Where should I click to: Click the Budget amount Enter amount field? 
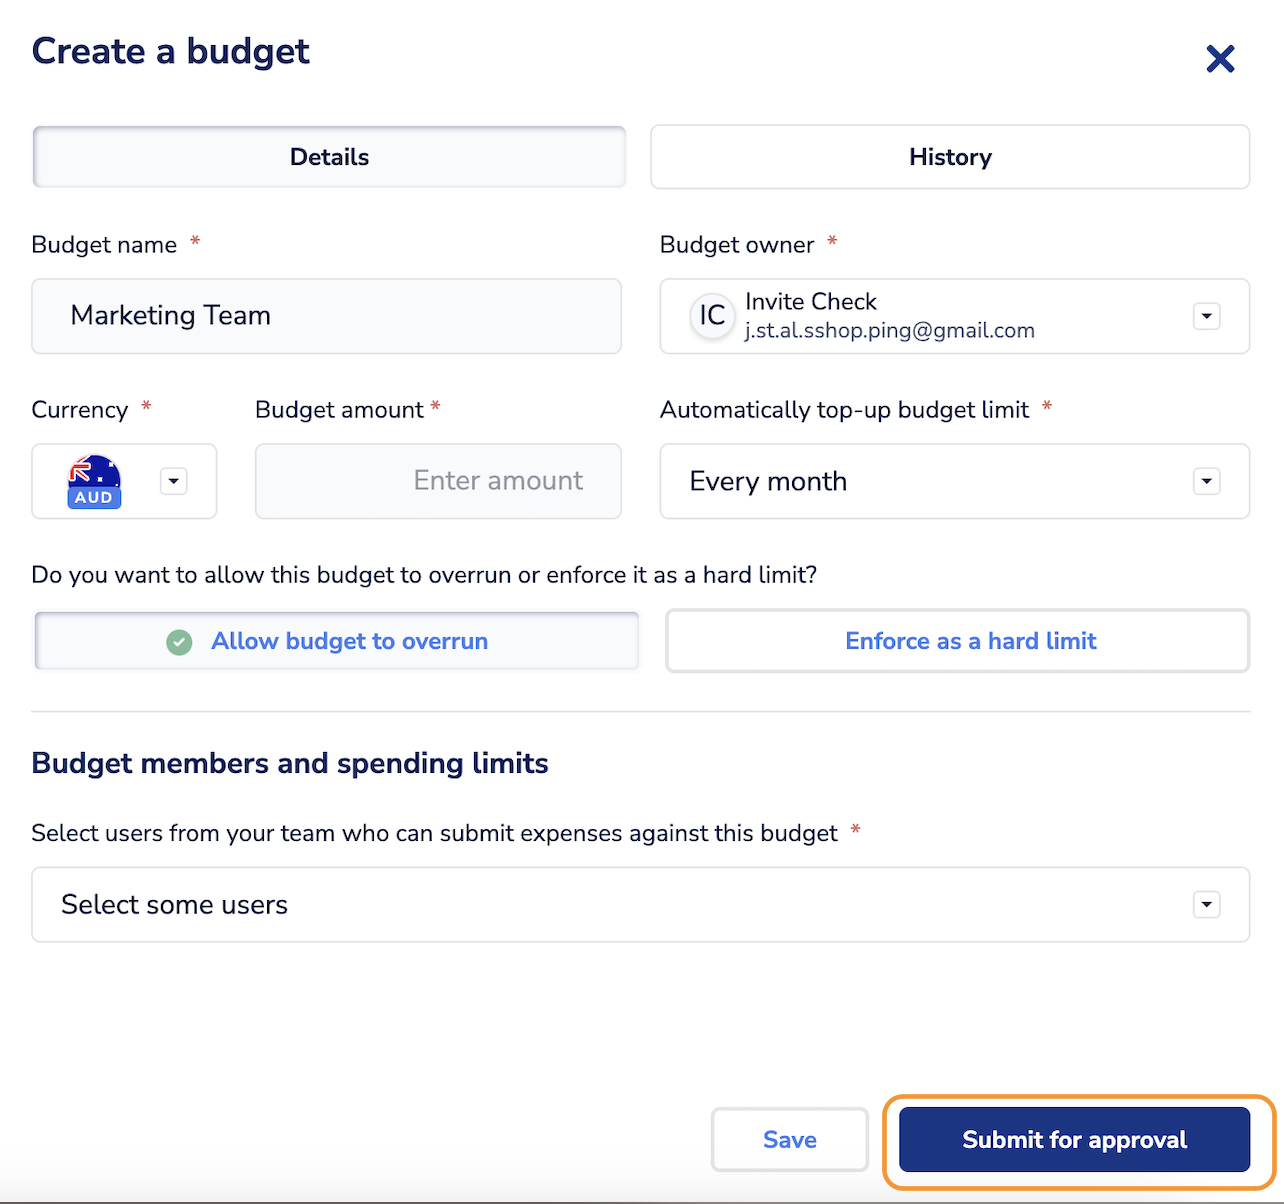pyautogui.click(x=438, y=481)
